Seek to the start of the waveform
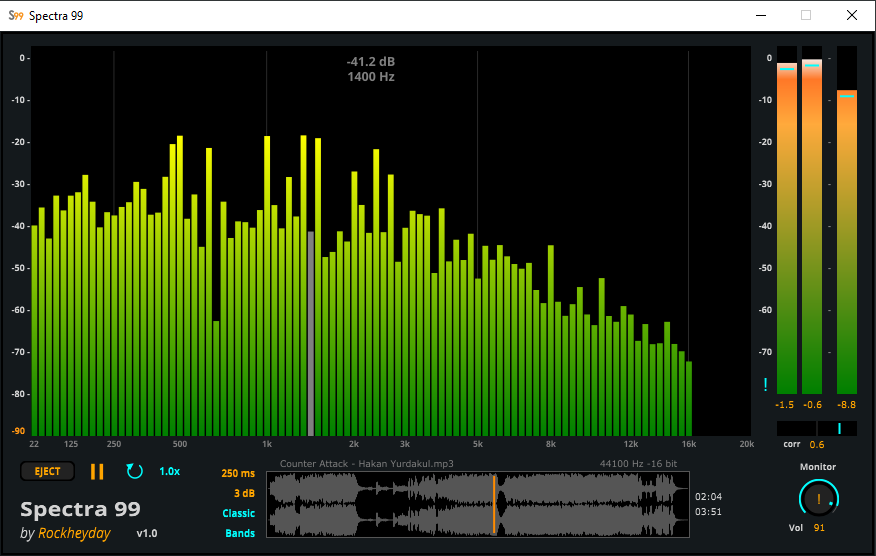 (271, 504)
